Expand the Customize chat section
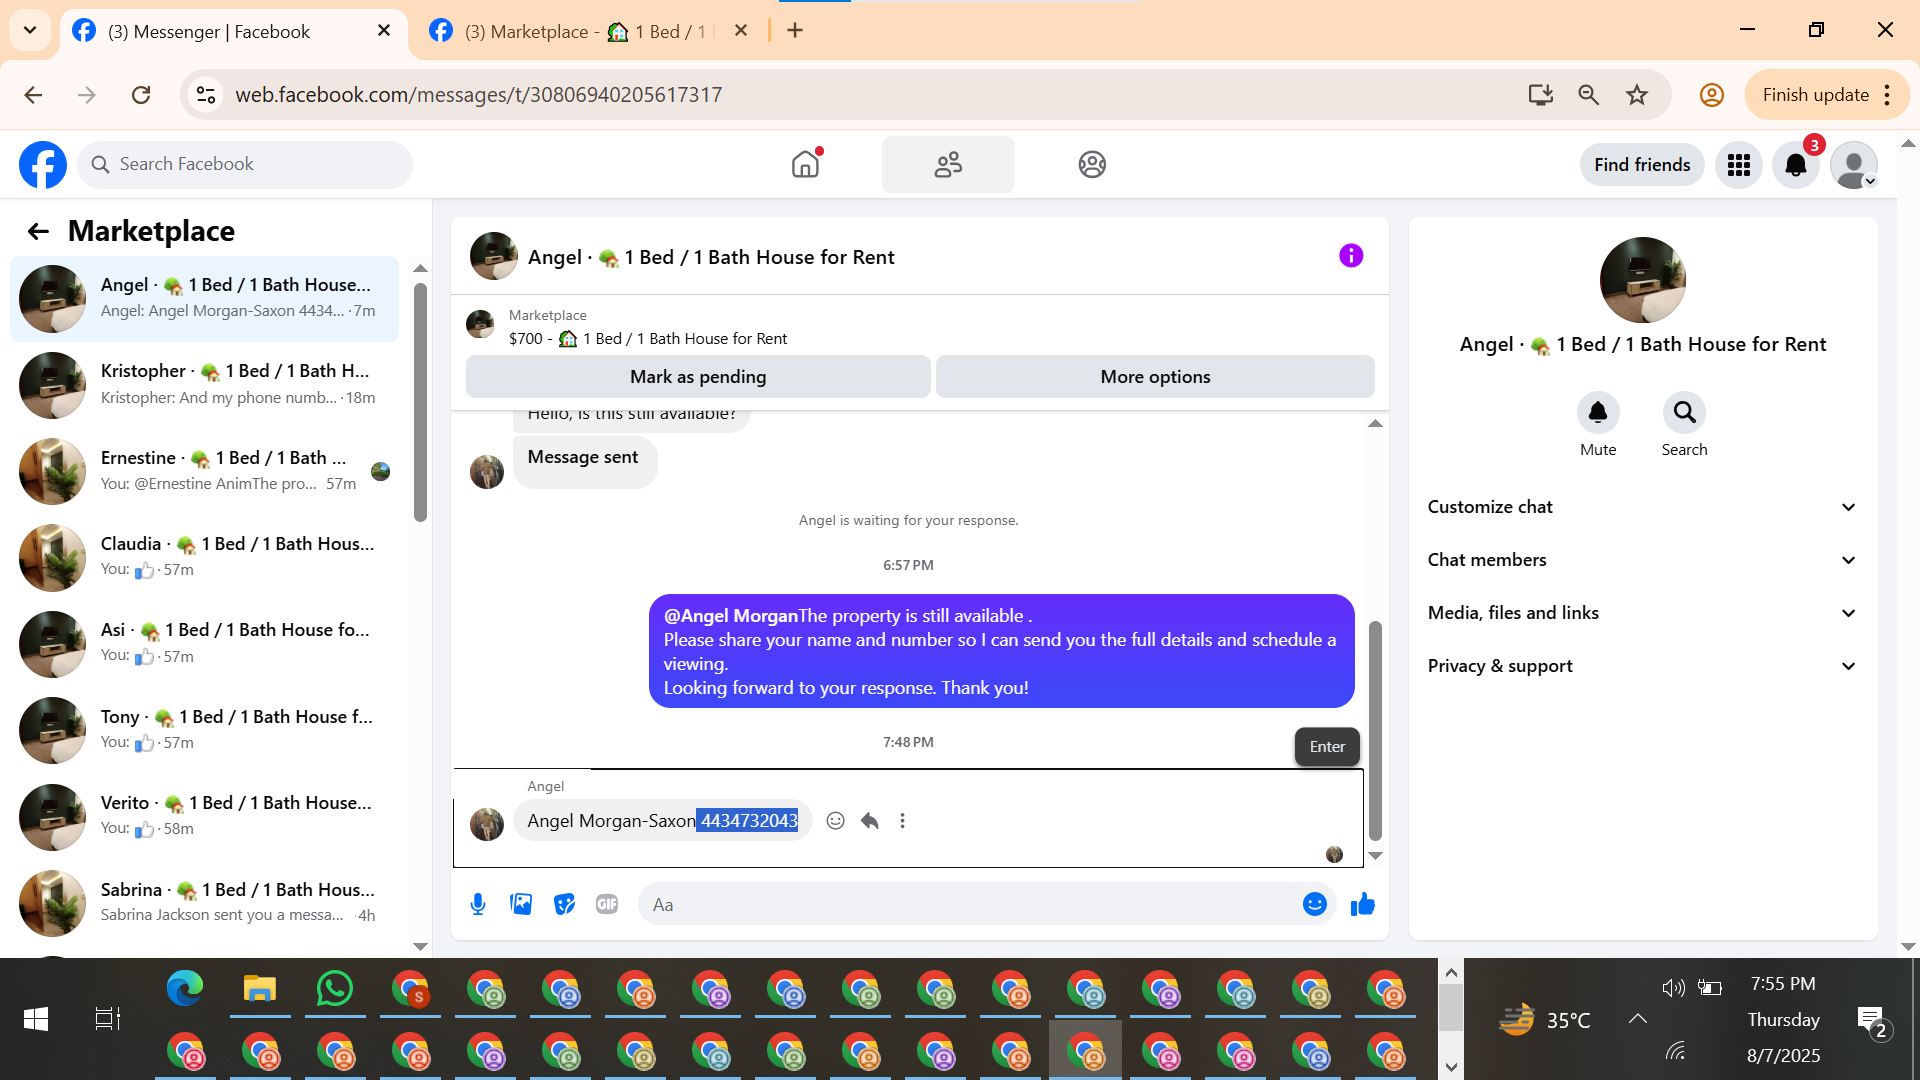Image resolution: width=1920 pixels, height=1080 pixels. point(1642,507)
